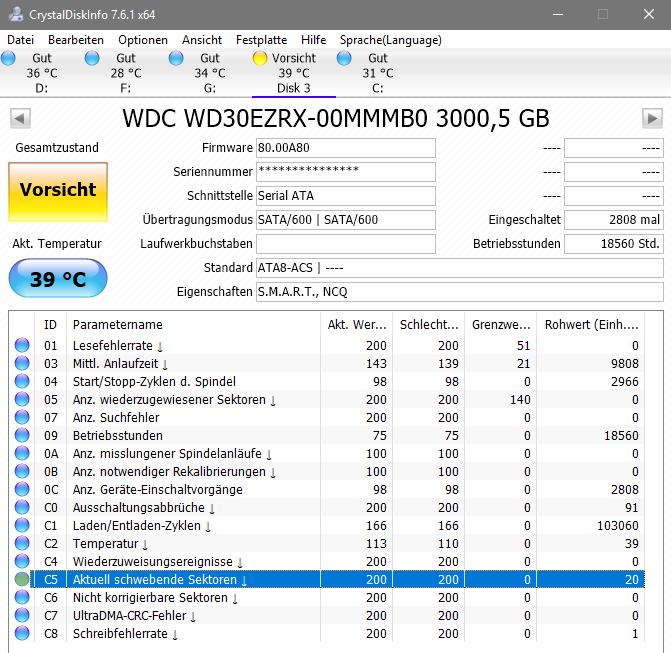Click status orb of Wiederzuweisungsereignisse row

22,561
